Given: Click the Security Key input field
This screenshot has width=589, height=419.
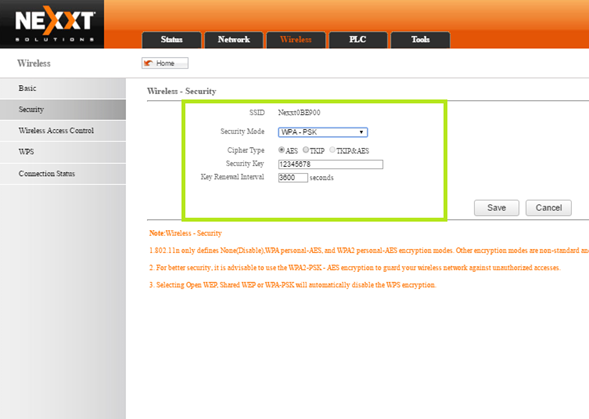Looking at the screenshot, I should click(x=331, y=164).
